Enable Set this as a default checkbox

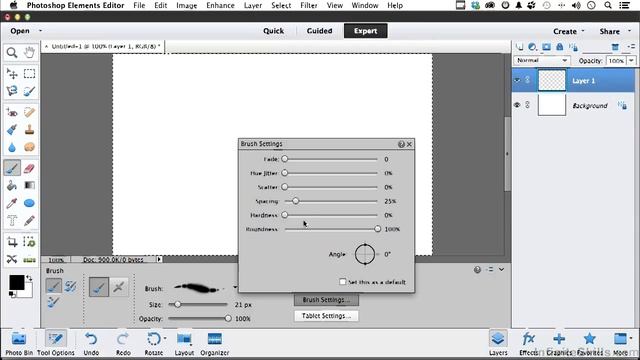[342, 282]
